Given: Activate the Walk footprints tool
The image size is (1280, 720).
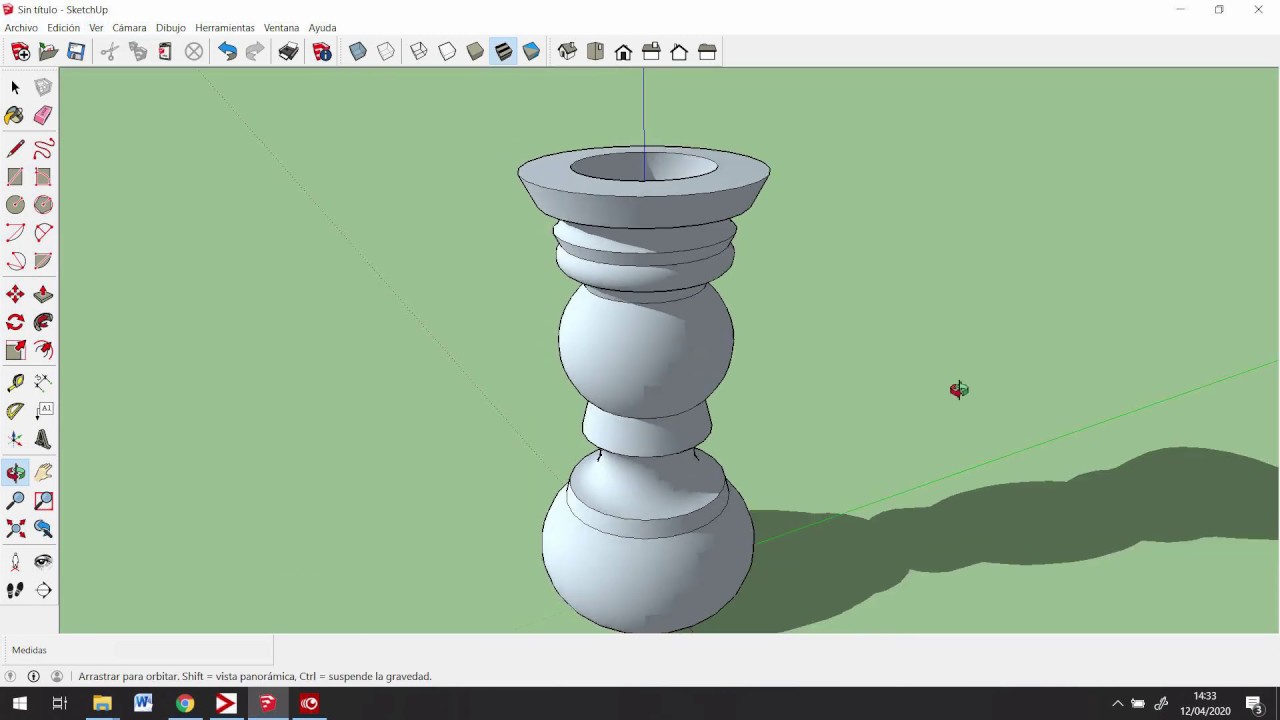Looking at the screenshot, I should pyautogui.click(x=15, y=590).
